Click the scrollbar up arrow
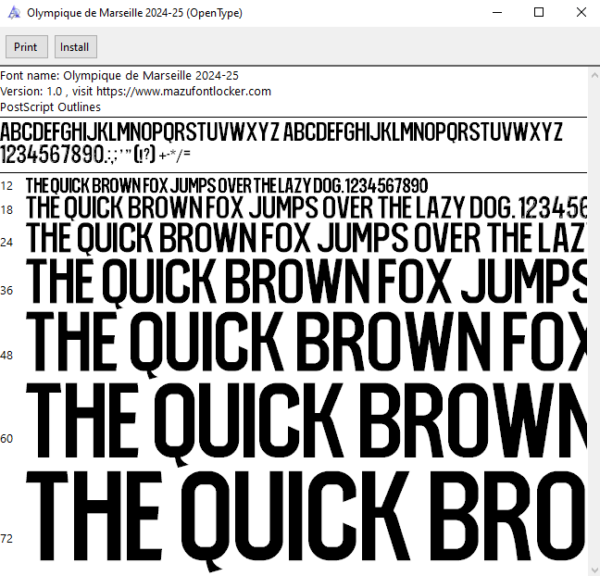The width and height of the screenshot is (600, 576). pos(594,75)
